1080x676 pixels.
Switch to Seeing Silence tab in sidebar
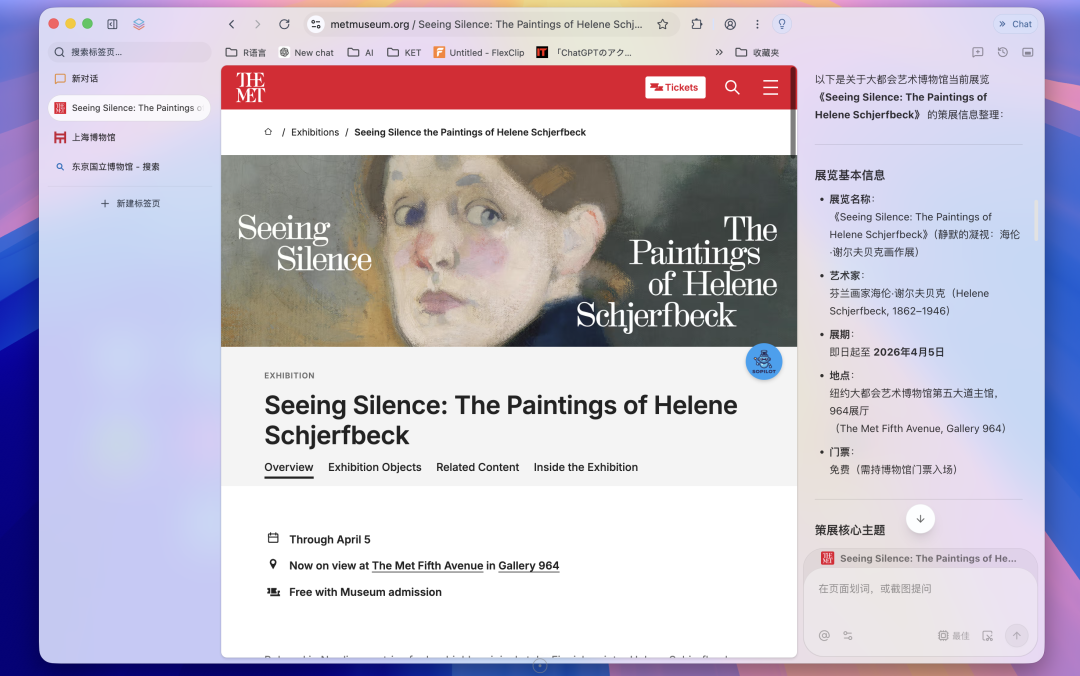pyautogui.click(x=129, y=108)
